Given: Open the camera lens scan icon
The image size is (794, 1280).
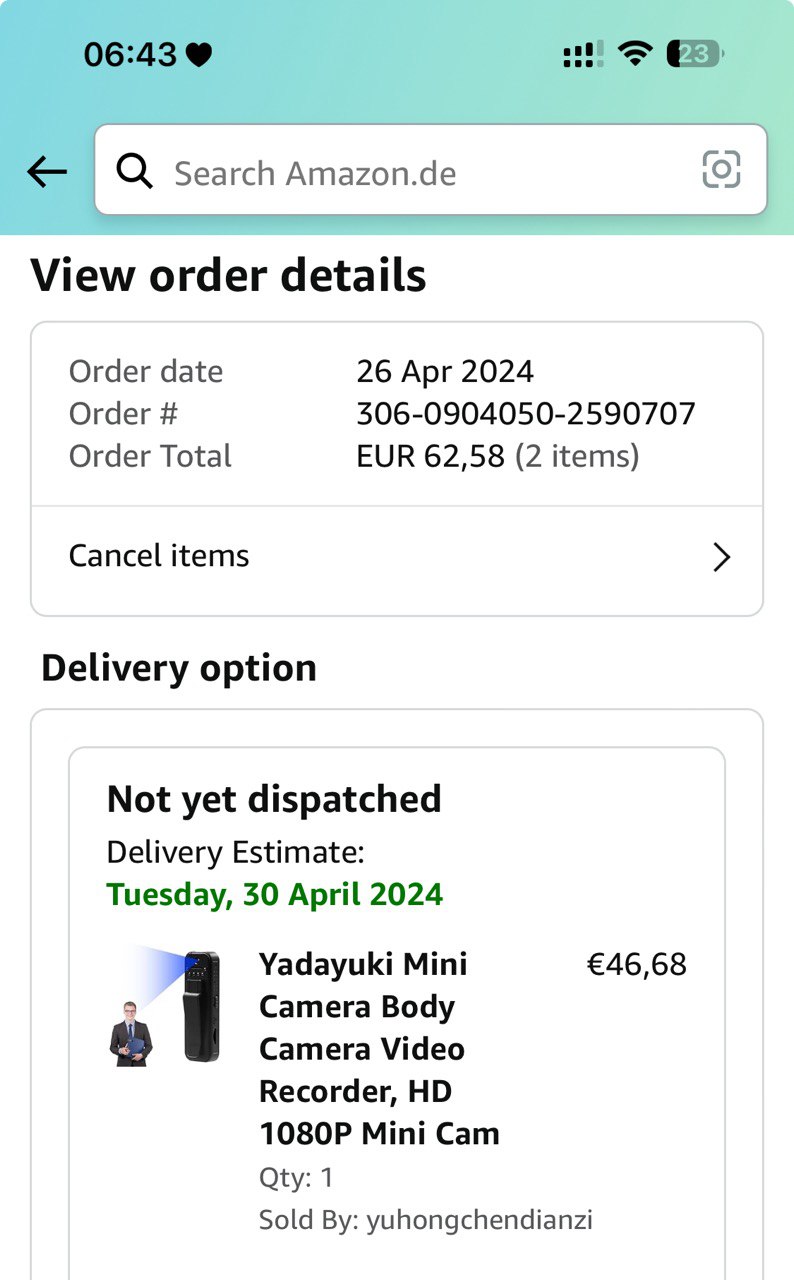Looking at the screenshot, I should coord(721,169).
